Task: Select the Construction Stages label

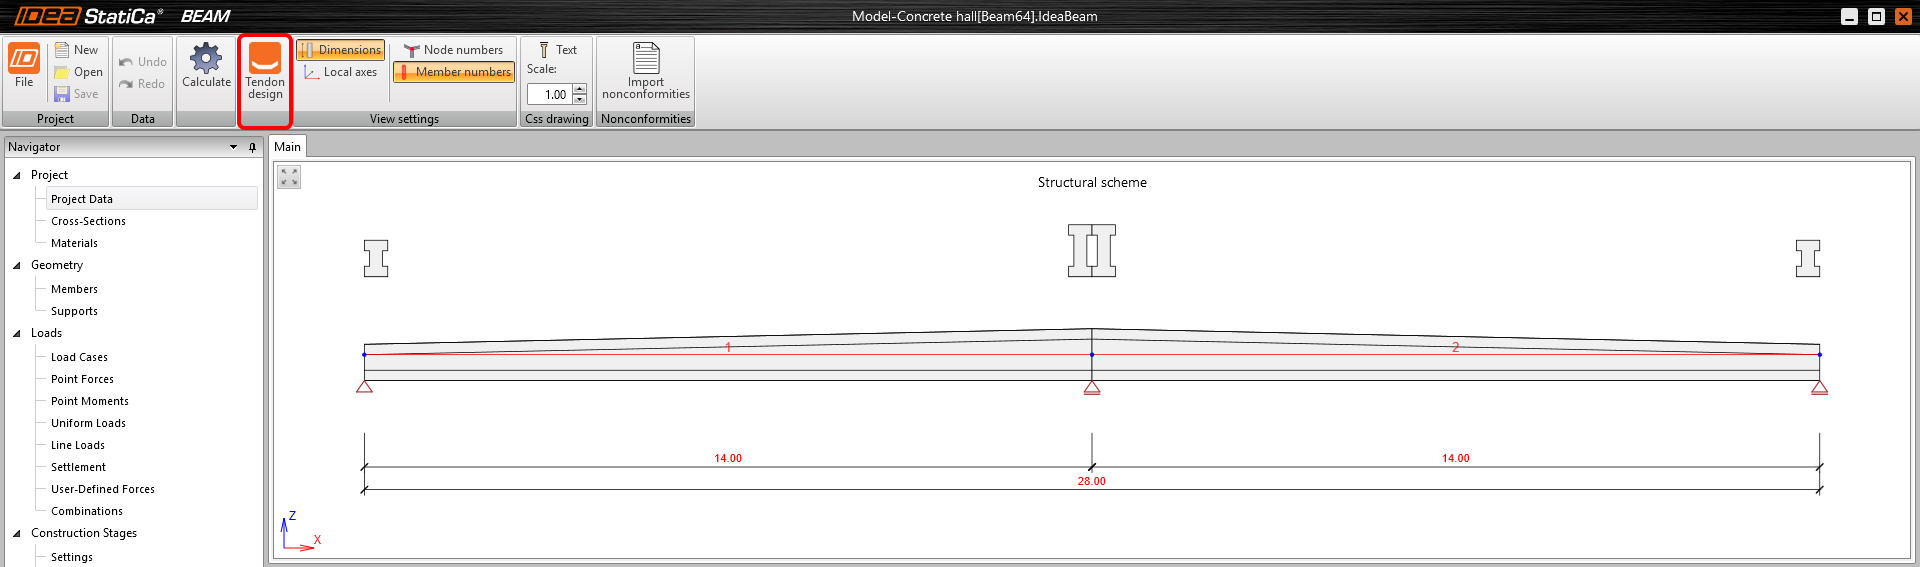Action: coord(84,533)
